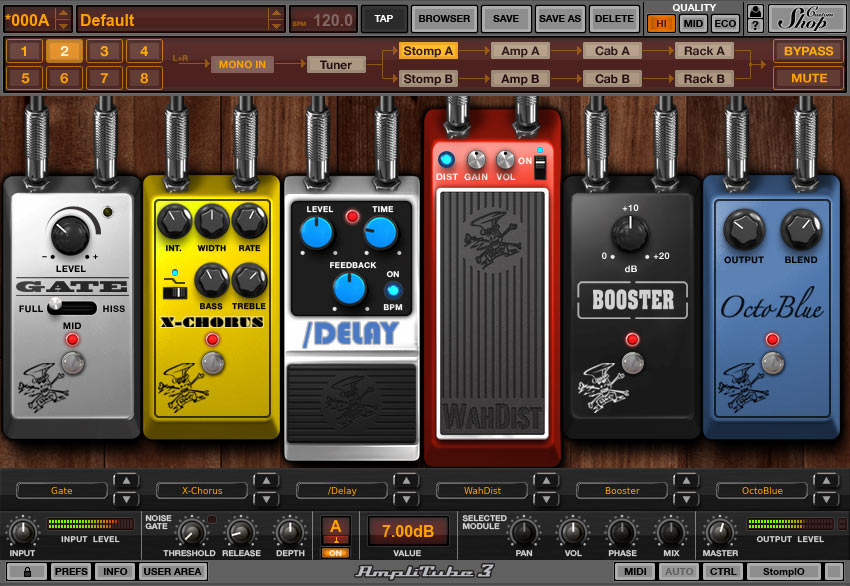850x586 pixels.
Task: Adjust the X-Chorus RATE knob
Action: [x=249, y=221]
